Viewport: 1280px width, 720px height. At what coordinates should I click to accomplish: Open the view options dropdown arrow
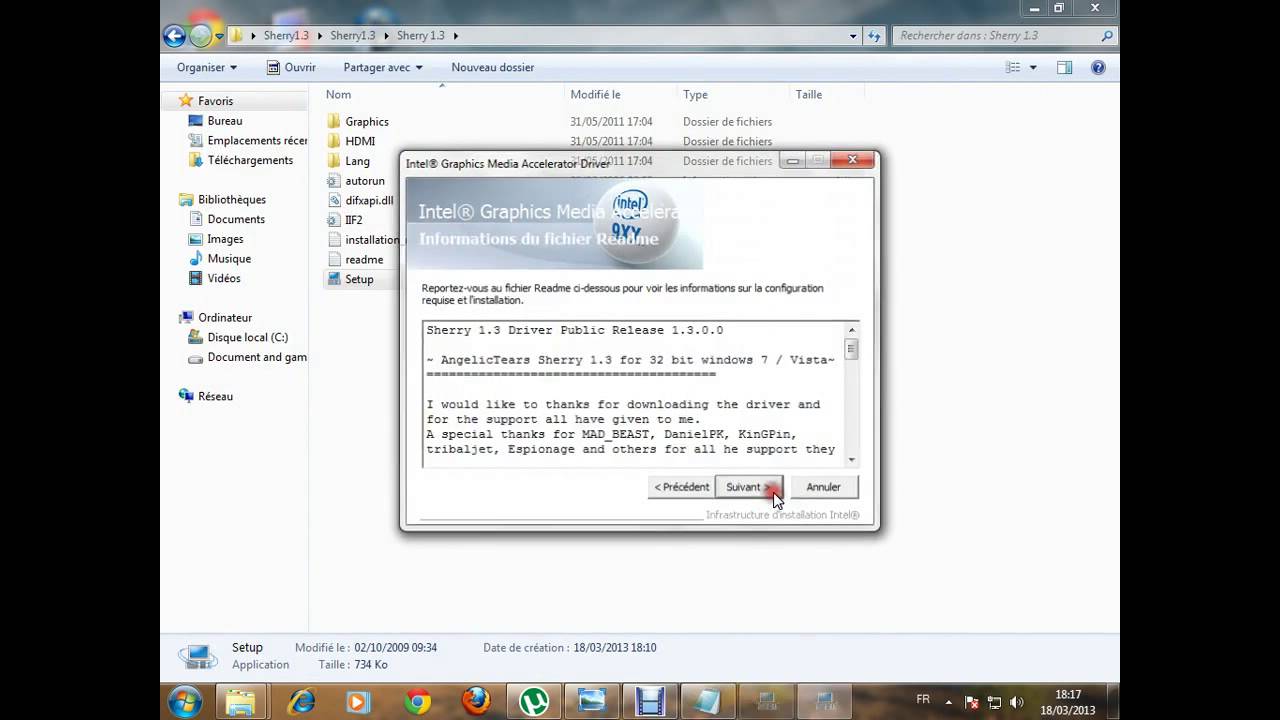click(1033, 67)
